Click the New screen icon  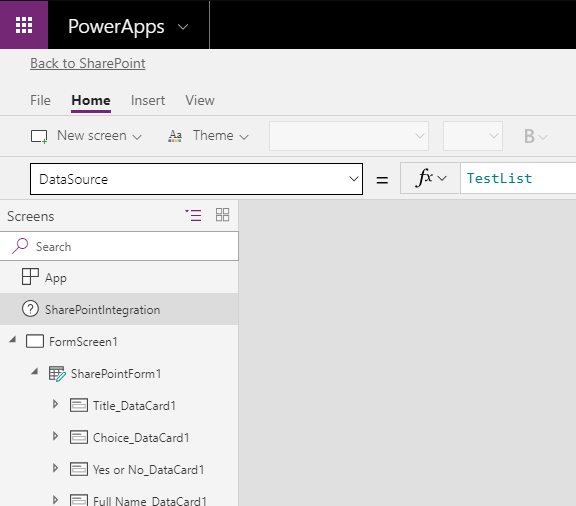(x=39, y=136)
